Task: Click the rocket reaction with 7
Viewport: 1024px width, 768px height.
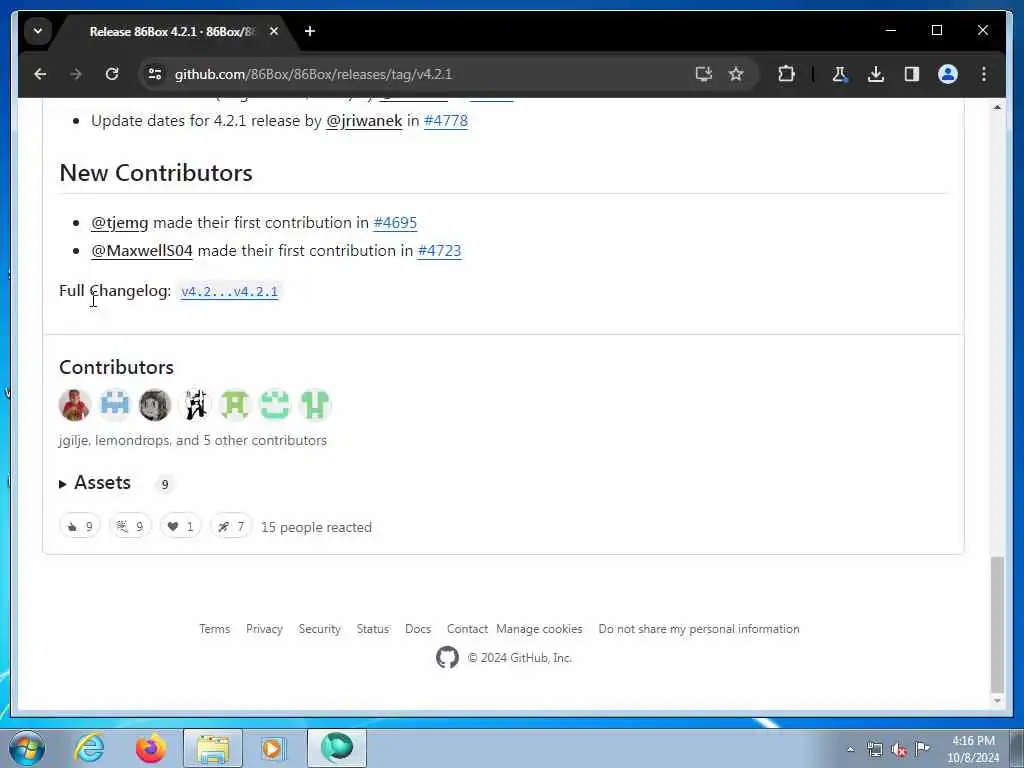Action: pyautogui.click(x=231, y=526)
